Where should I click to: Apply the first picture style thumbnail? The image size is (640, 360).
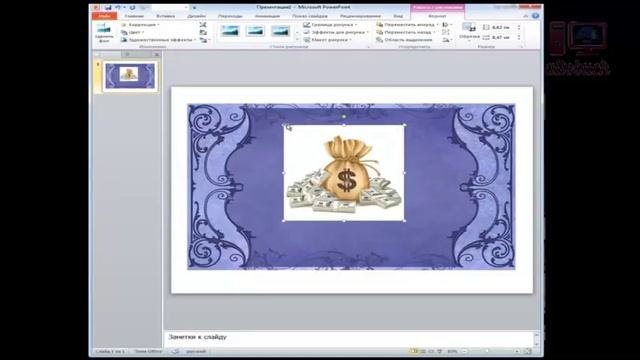tap(229, 31)
